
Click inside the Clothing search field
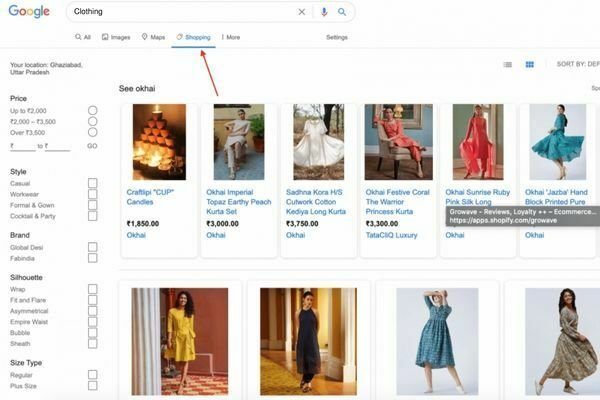[184, 12]
